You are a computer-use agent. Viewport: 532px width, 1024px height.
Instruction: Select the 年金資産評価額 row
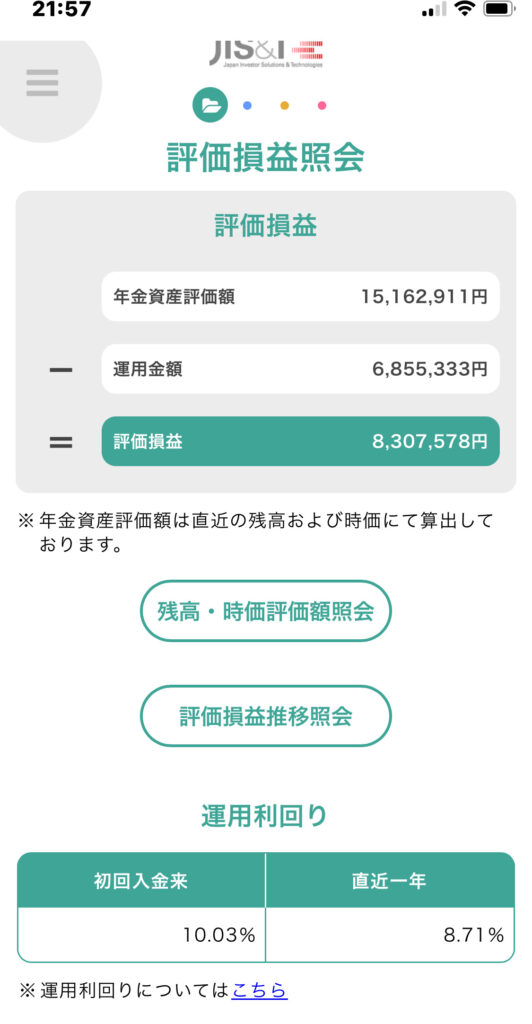pyautogui.click(x=300, y=296)
